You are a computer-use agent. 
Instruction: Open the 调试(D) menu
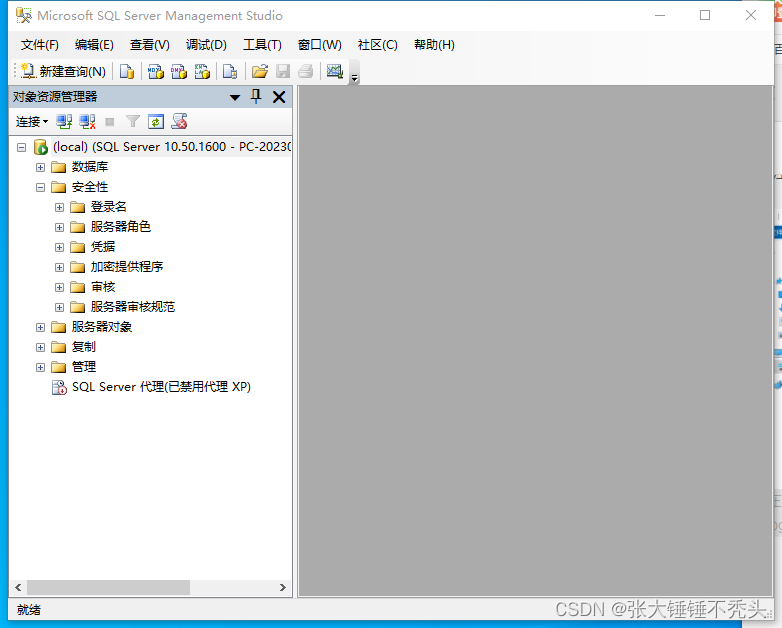[x=206, y=45]
